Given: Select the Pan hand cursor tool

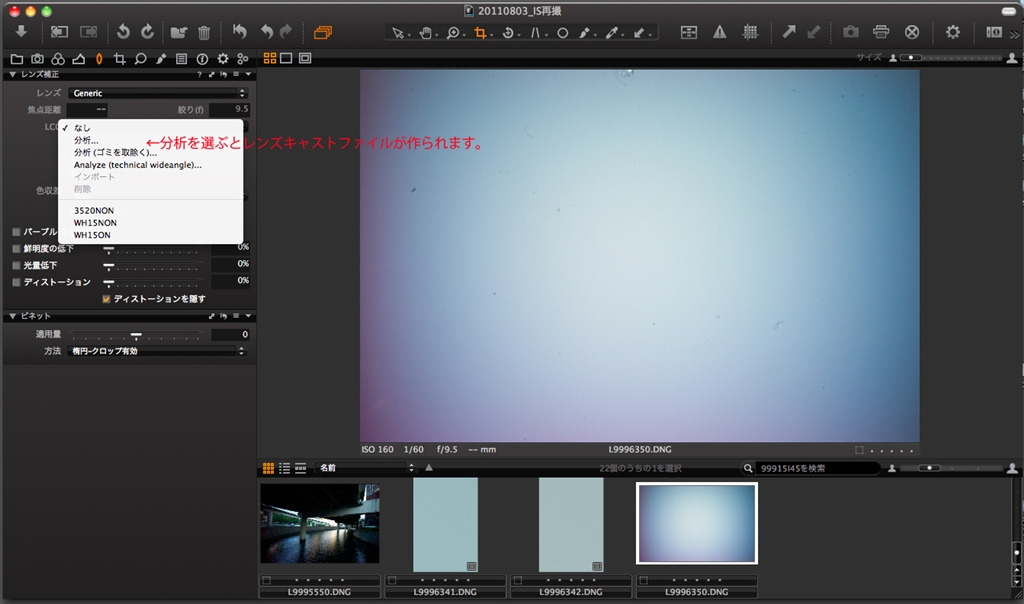Looking at the screenshot, I should tap(426, 32).
